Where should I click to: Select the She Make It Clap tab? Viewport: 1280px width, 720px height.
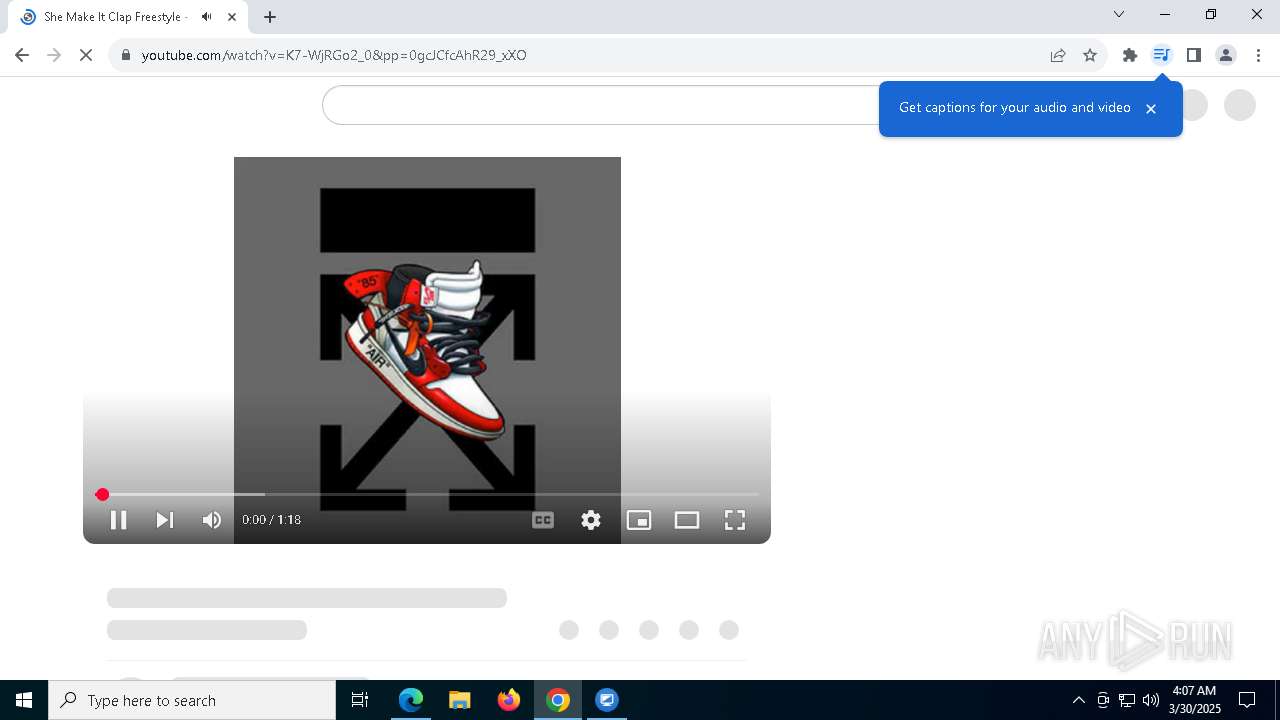(x=128, y=17)
